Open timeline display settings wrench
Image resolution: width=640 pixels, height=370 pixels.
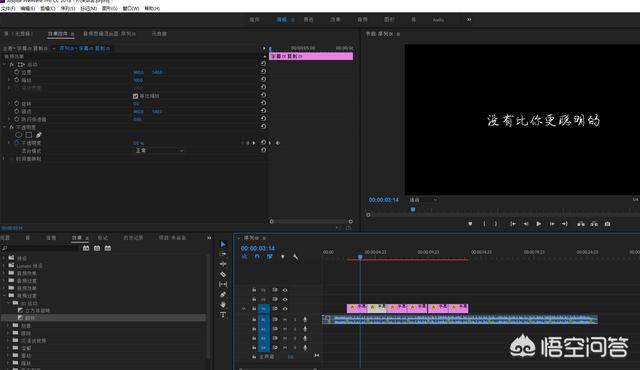coord(295,257)
